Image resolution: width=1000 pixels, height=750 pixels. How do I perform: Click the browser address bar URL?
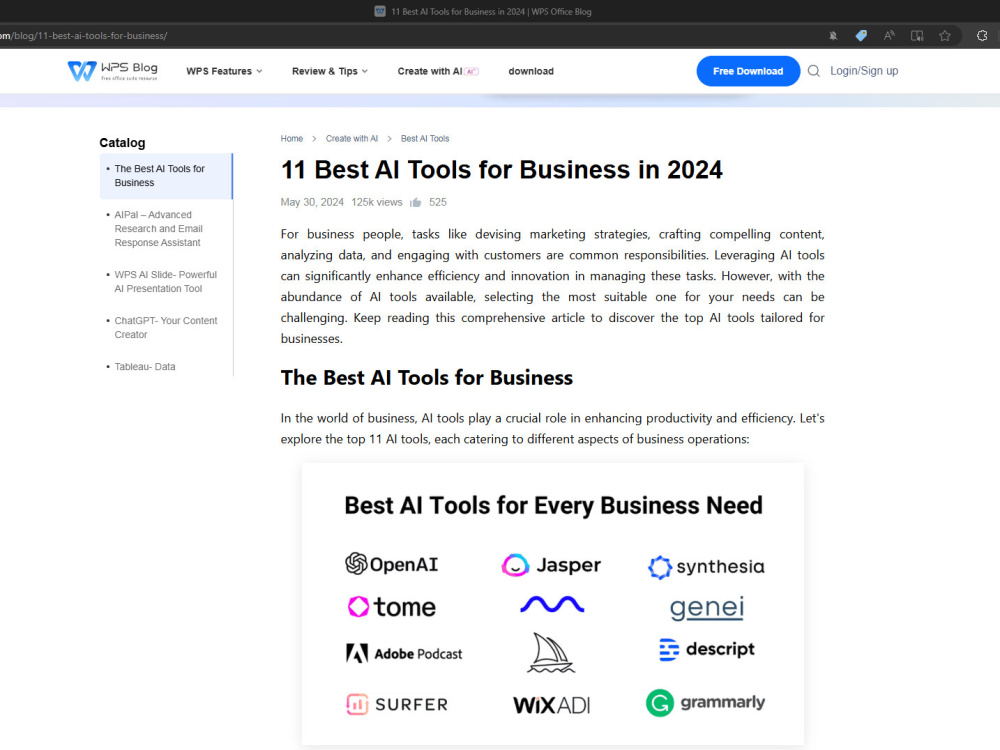click(x=84, y=36)
